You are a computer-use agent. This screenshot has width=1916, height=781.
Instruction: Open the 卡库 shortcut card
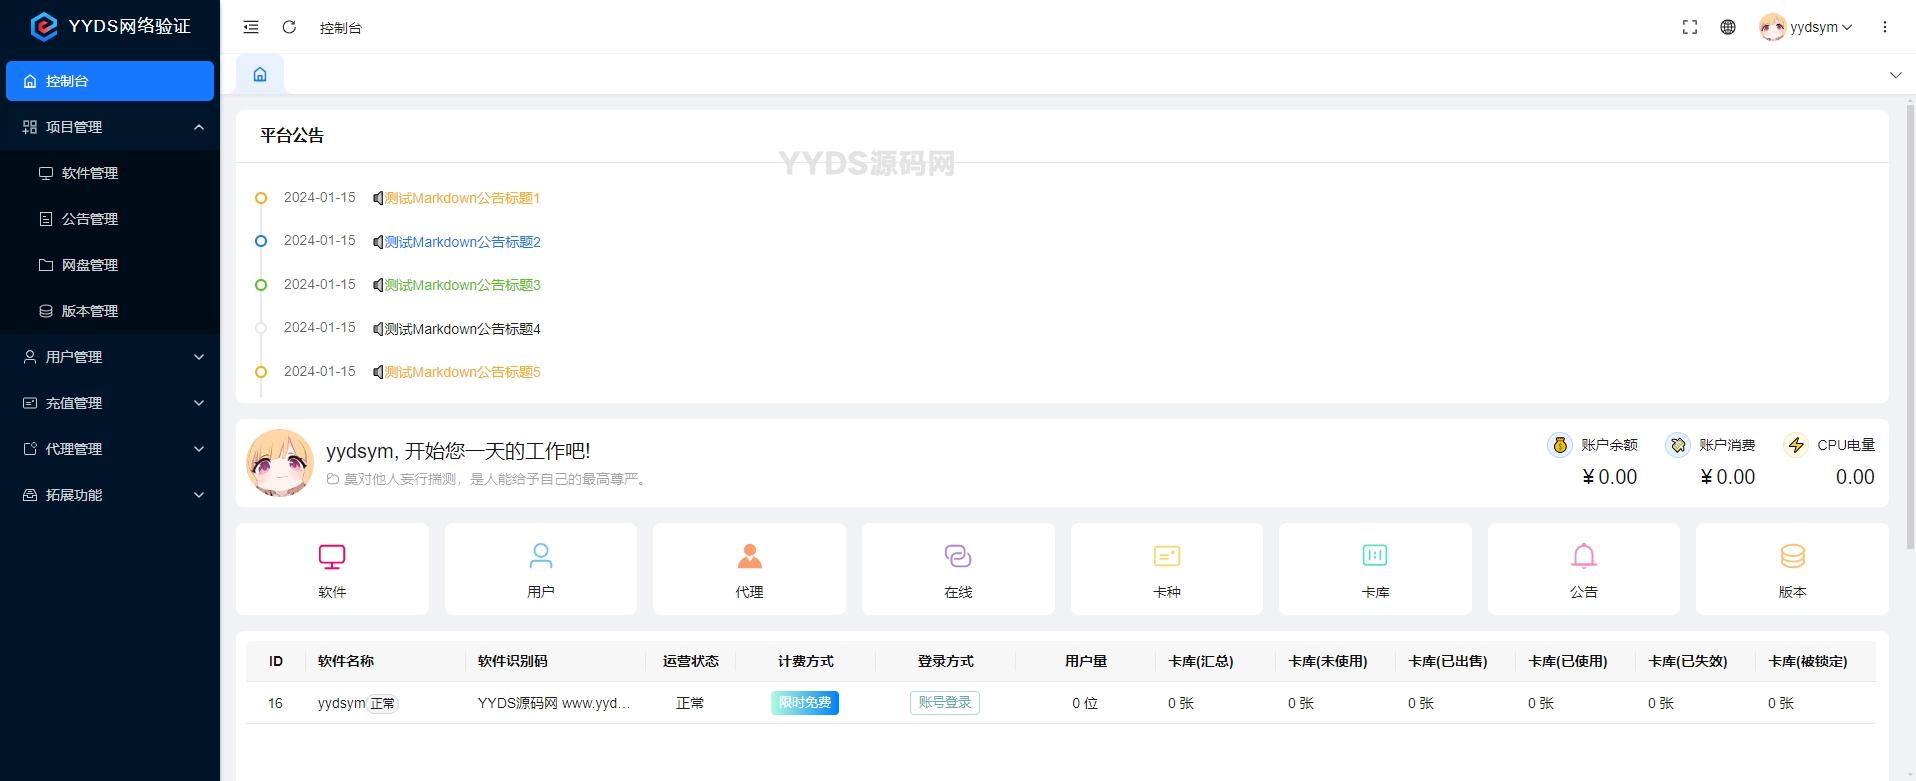(x=1374, y=569)
